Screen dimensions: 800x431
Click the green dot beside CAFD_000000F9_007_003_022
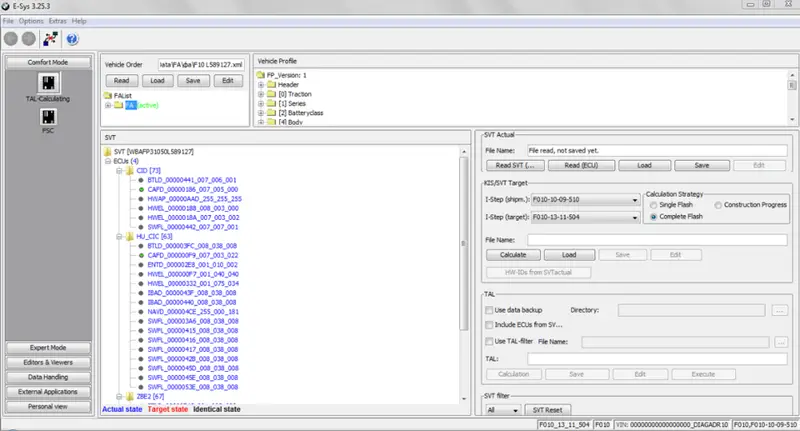tap(141, 255)
